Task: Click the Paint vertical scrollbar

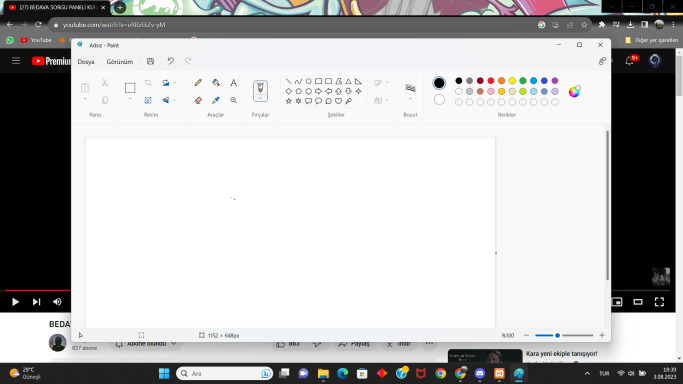Action: (607, 205)
